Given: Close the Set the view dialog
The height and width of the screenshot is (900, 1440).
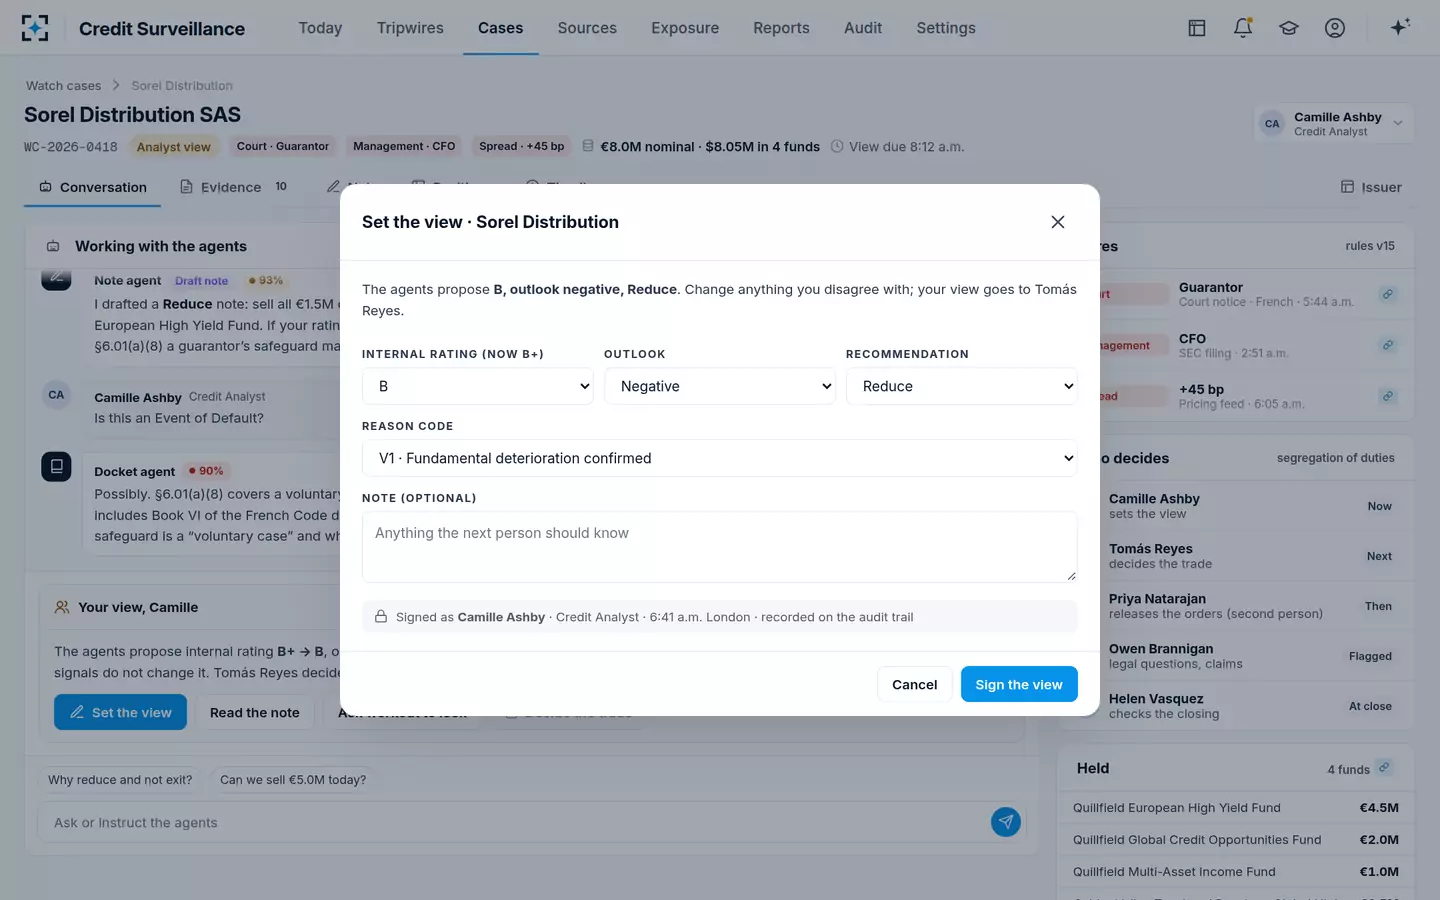Looking at the screenshot, I should point(1058,222).
